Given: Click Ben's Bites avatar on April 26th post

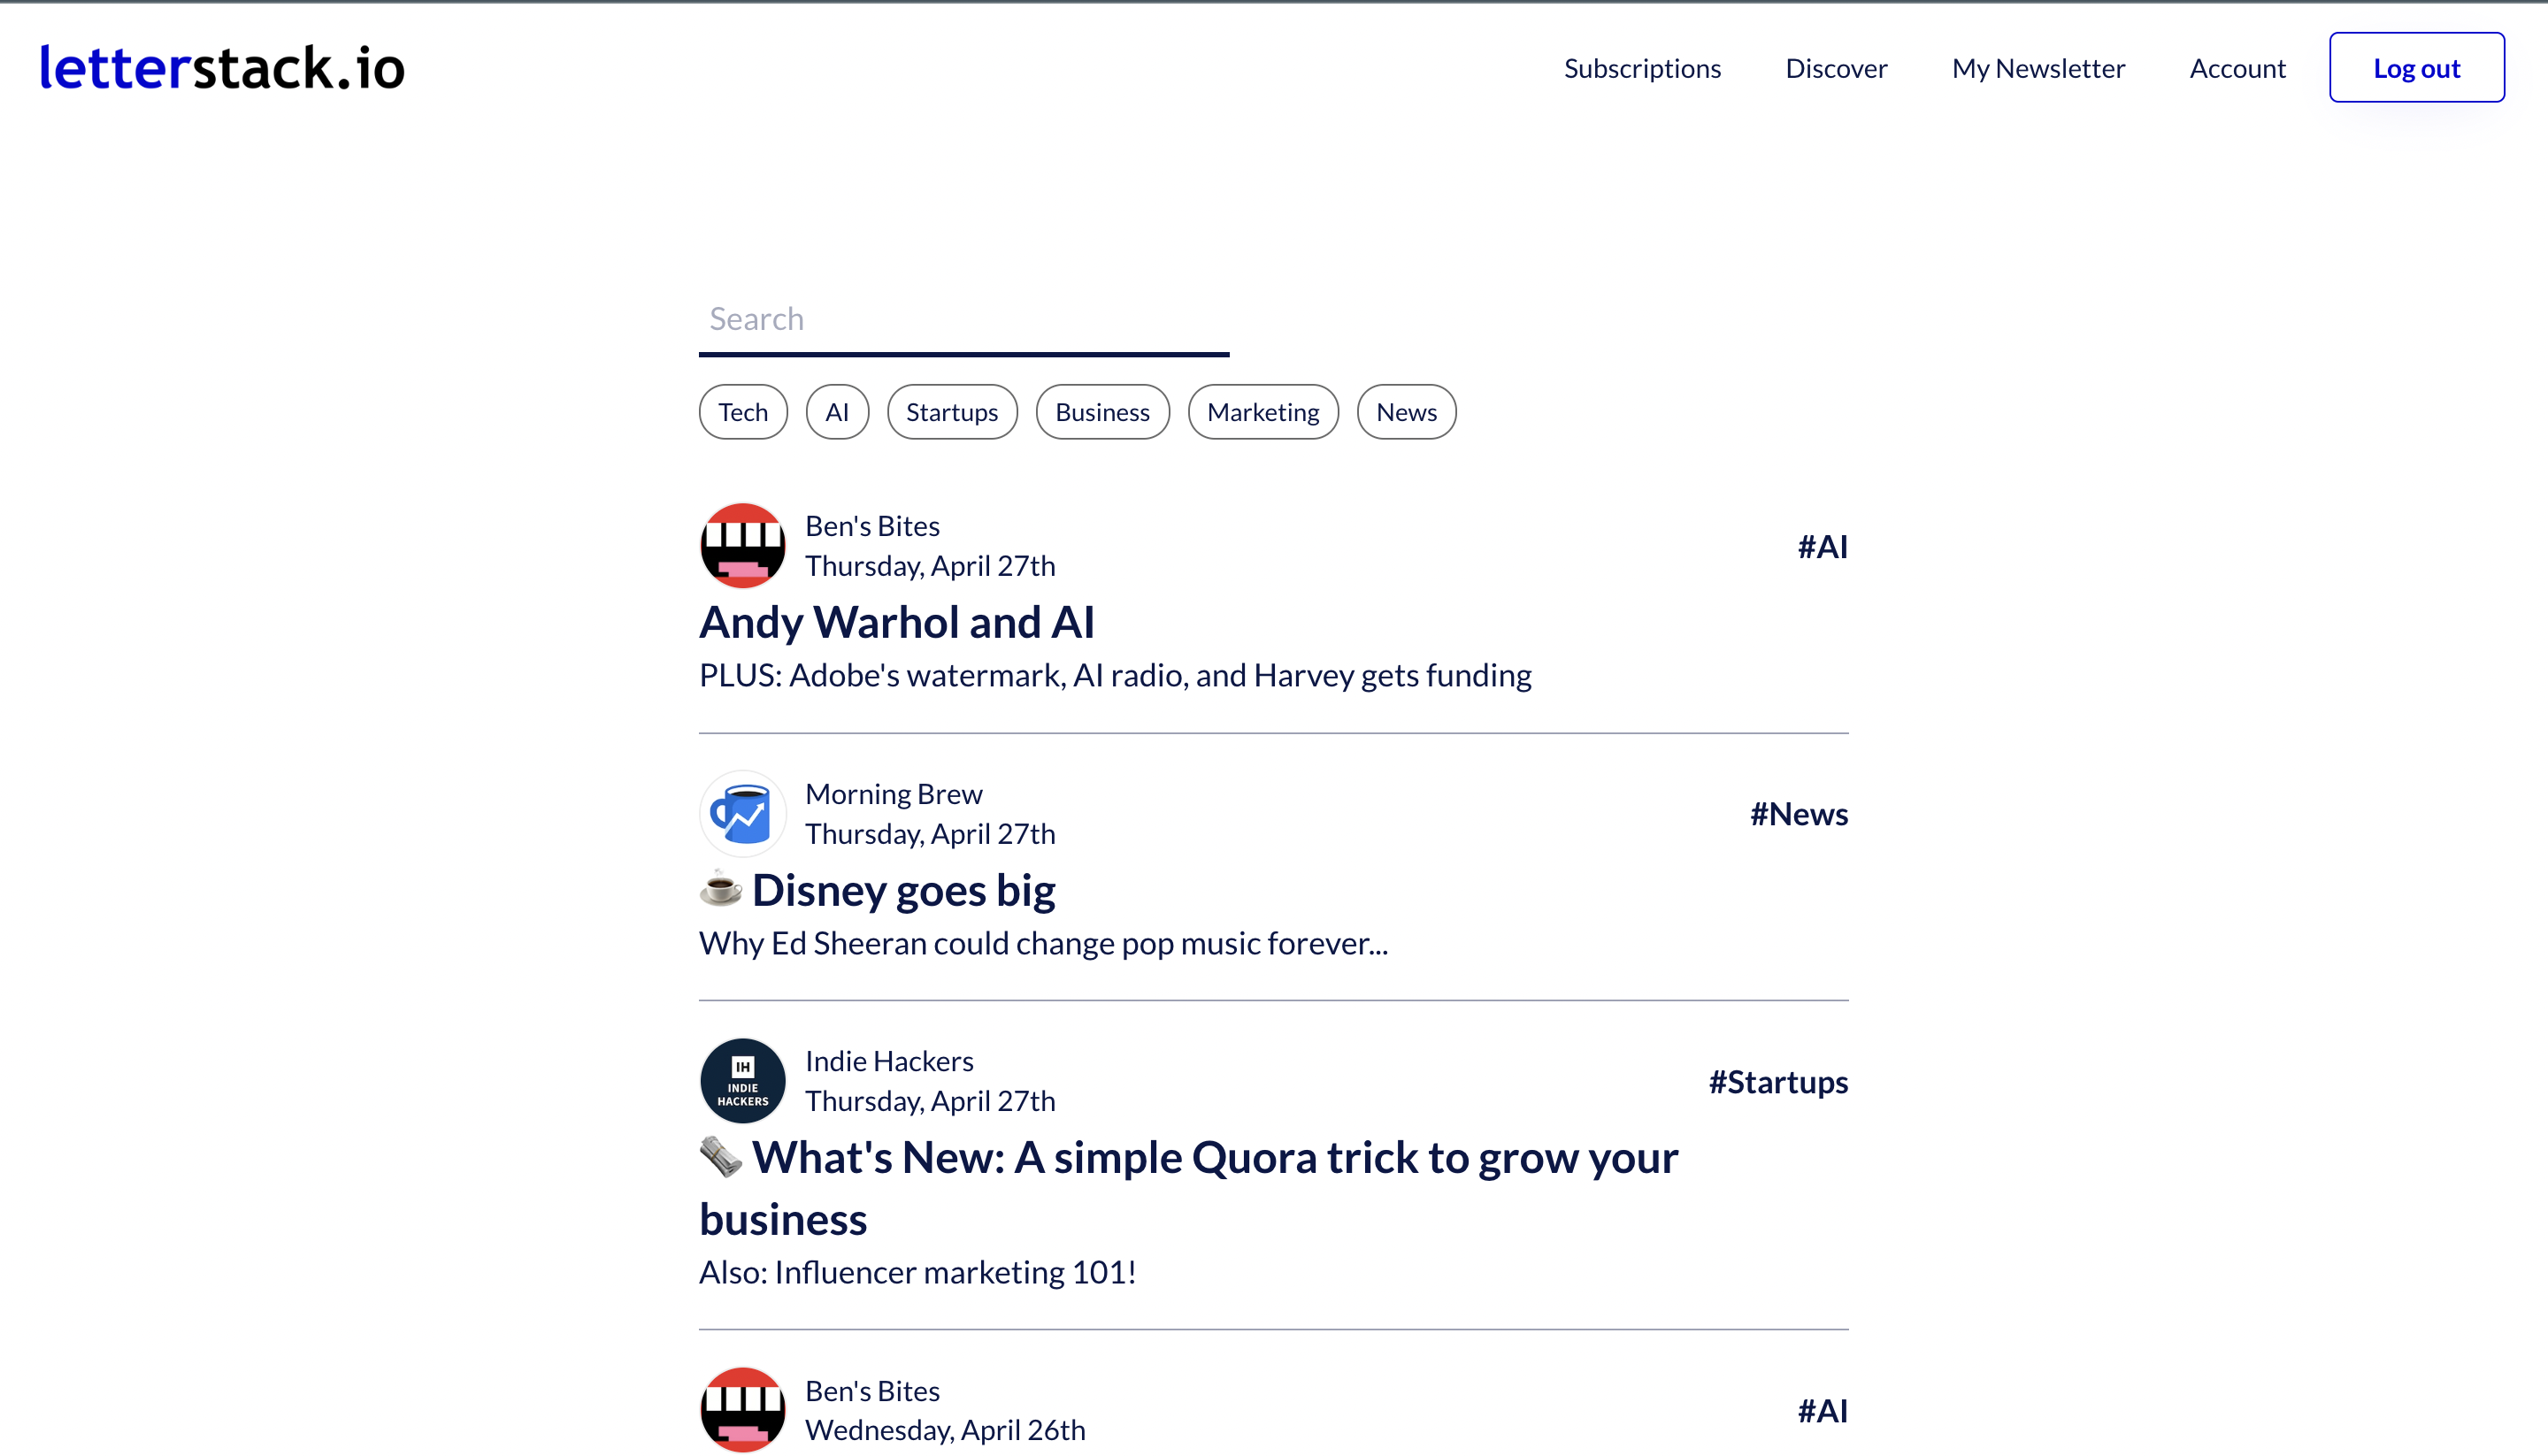Looking at the screenshot, I should point(742,1410).
